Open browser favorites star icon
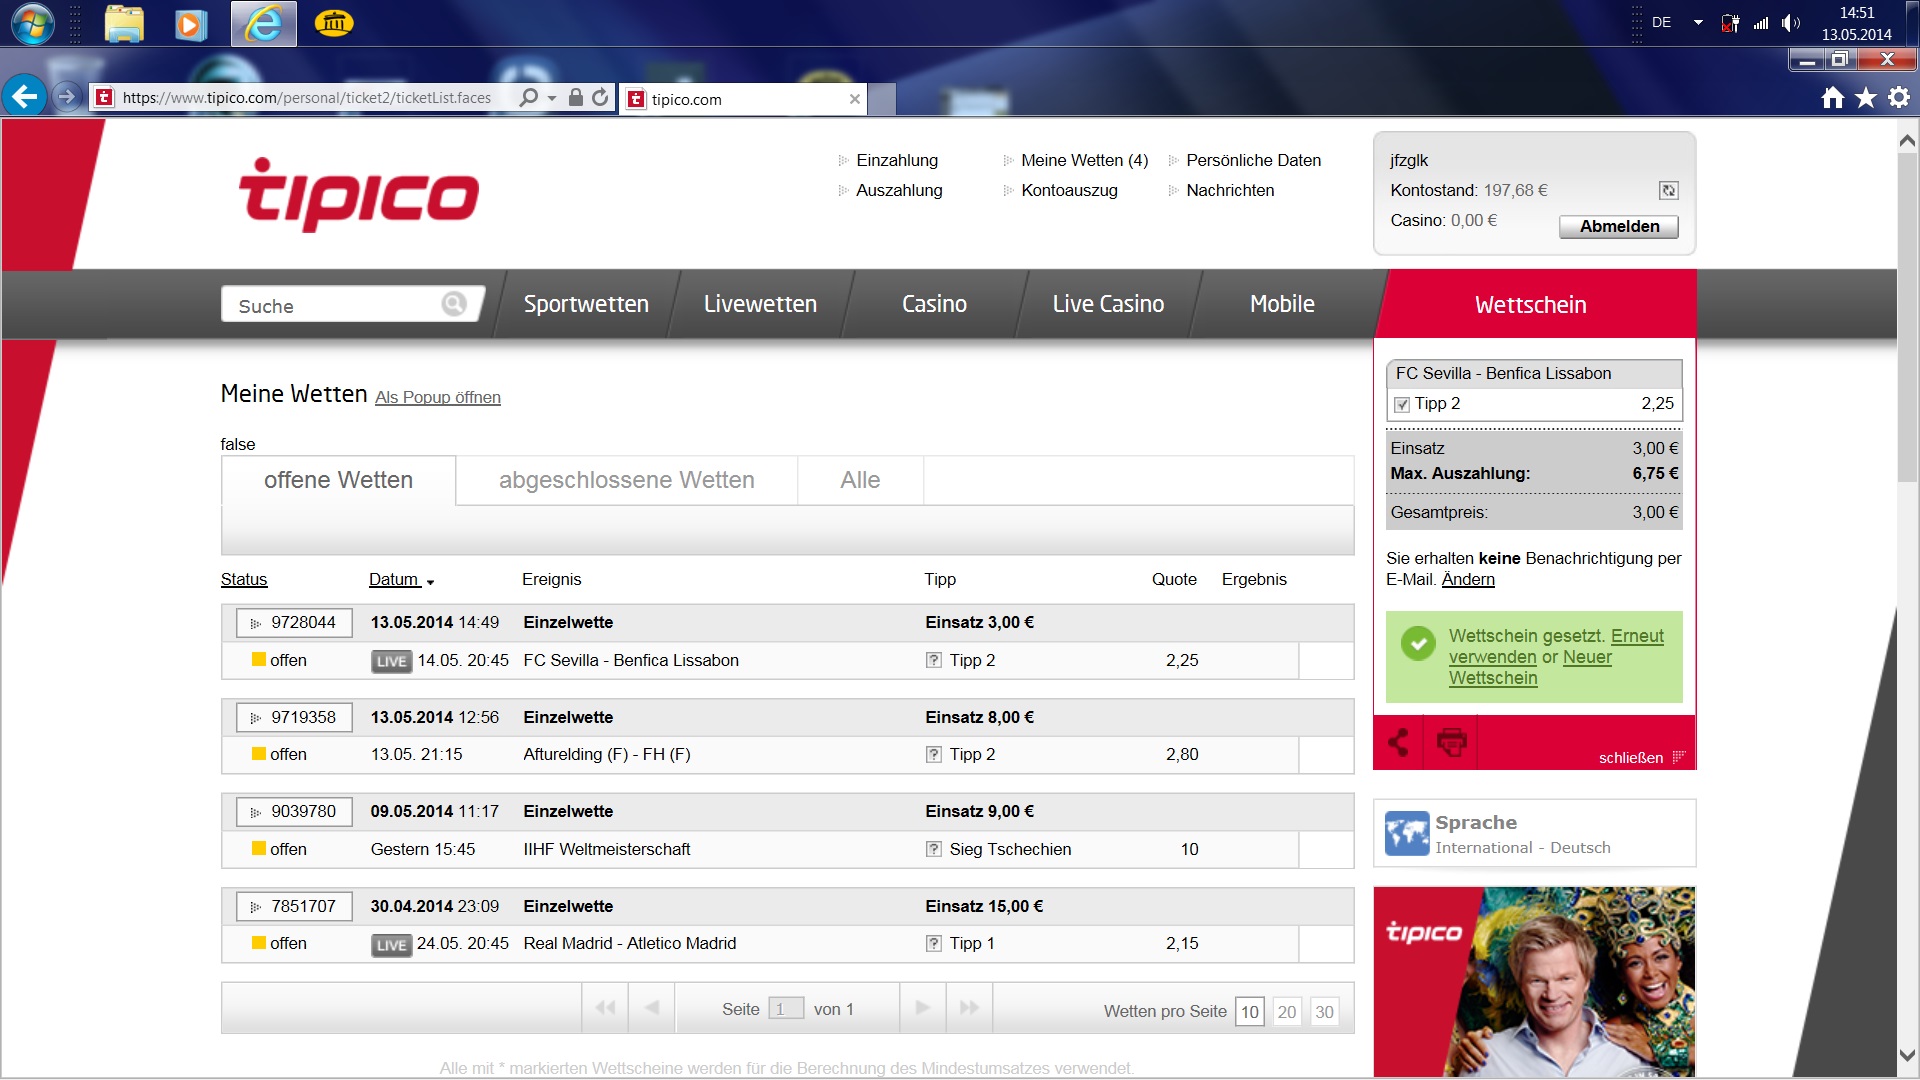This screenshot has width=1920, height=1080. pos(1865,98)
